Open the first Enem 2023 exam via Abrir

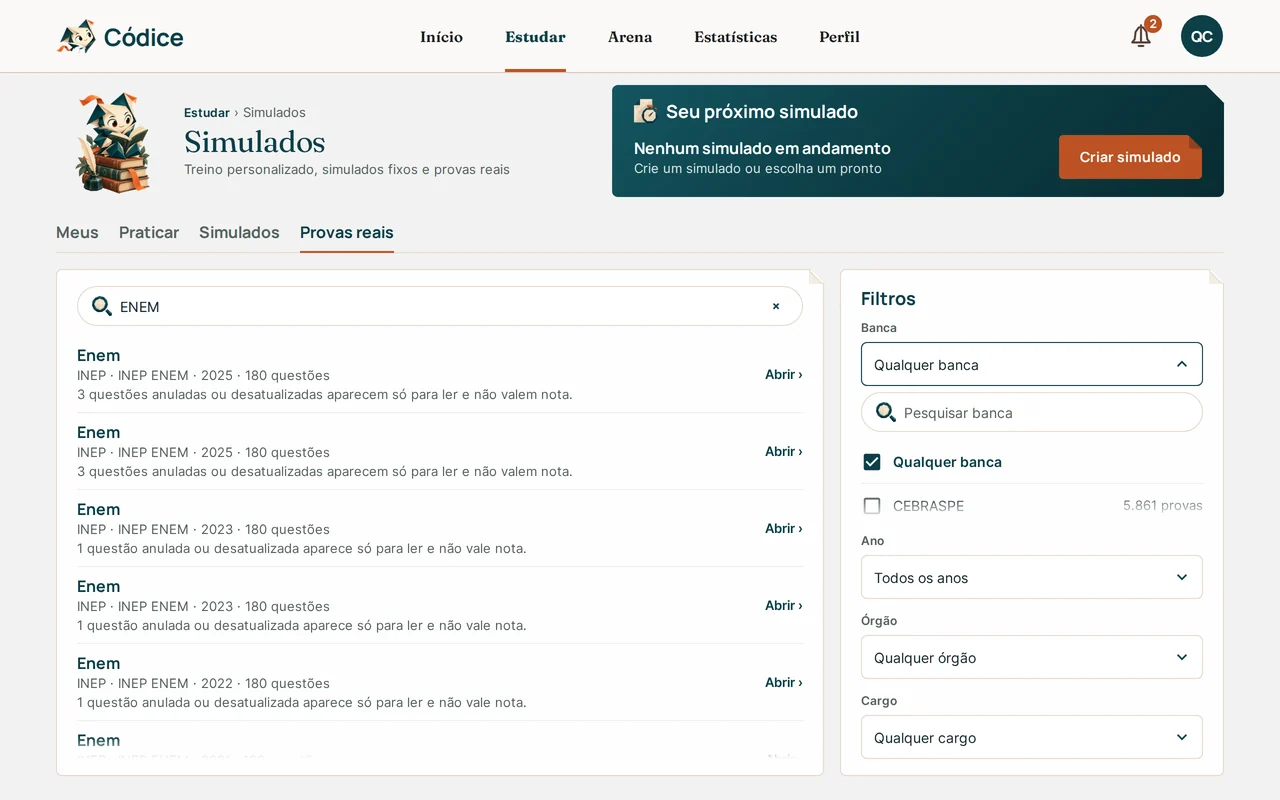pos(784,528)
